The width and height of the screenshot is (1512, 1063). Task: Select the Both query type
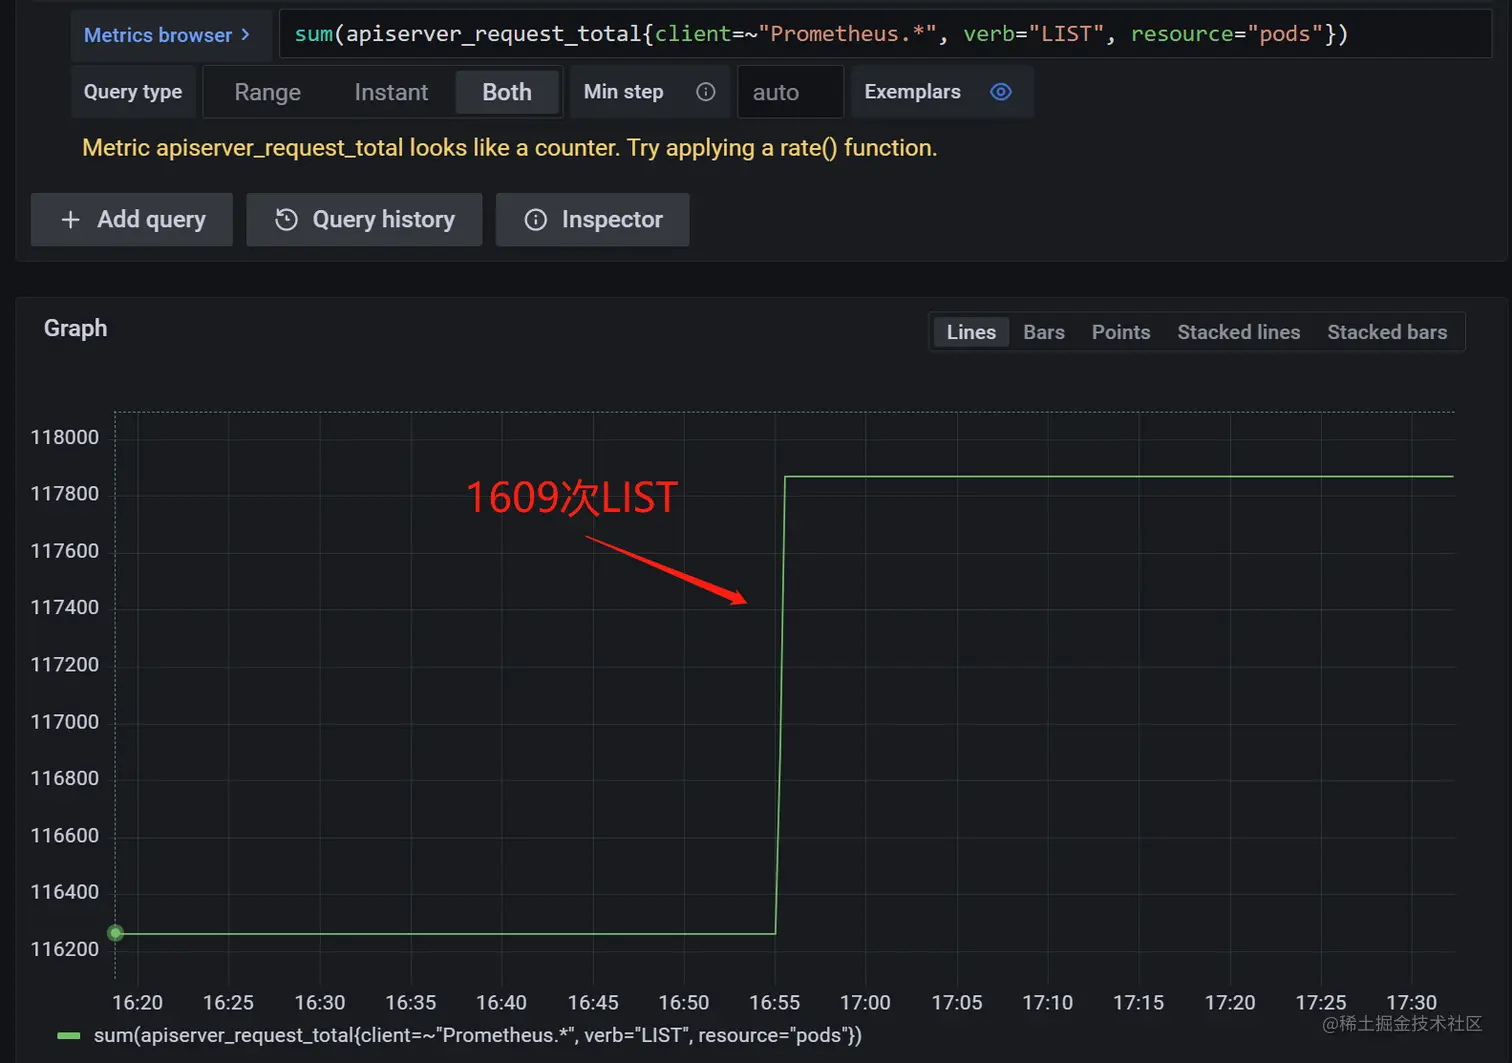pyautogui.click(x=507, y=92)
